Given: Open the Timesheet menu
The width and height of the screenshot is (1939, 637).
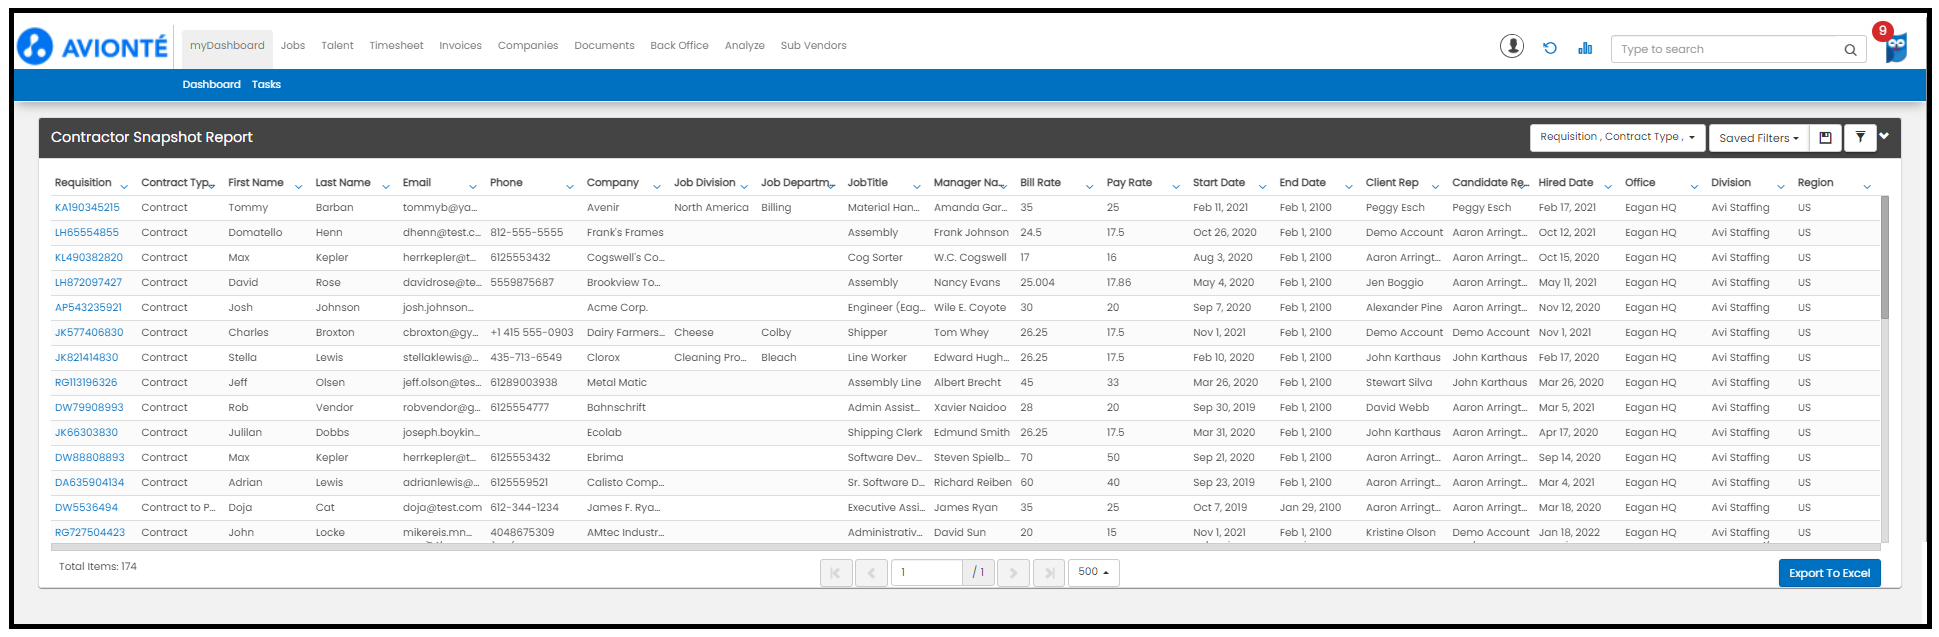Looking at the screenshot, I should click(396, 46).
